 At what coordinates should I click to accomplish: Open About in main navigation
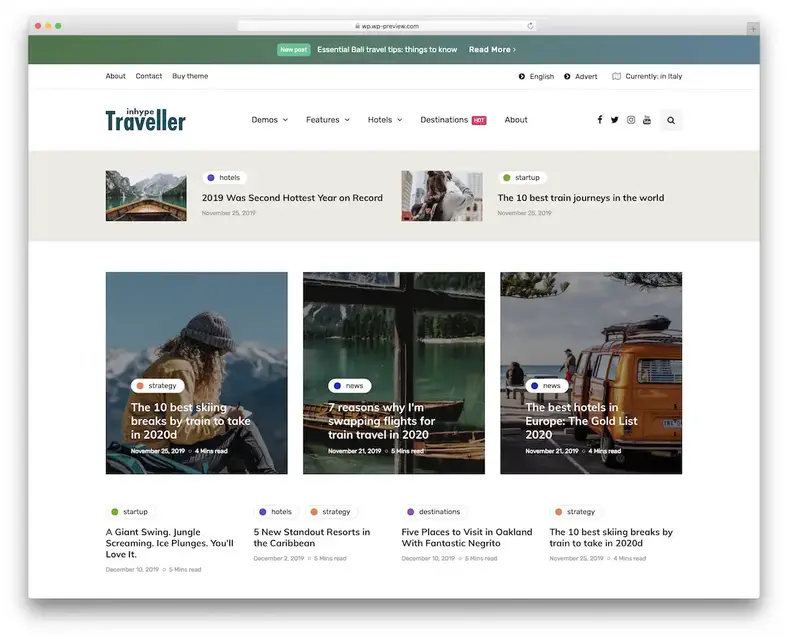[516, 120]
